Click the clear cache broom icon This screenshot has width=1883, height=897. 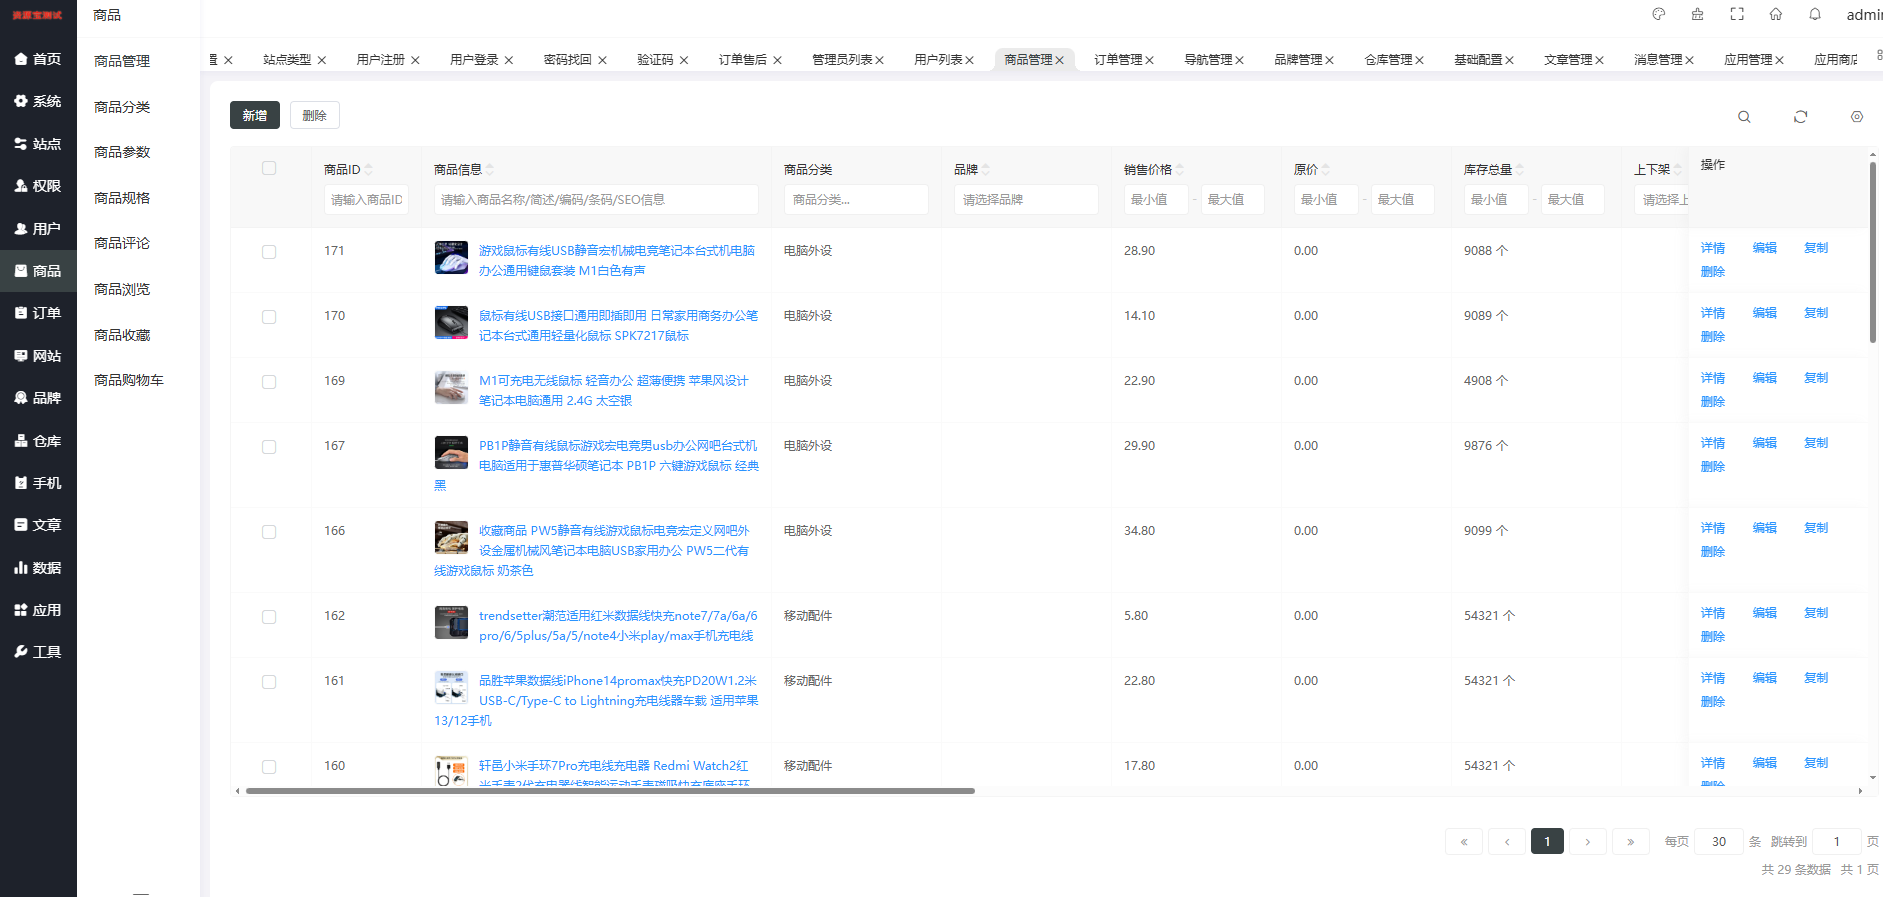pos(1698,14)
